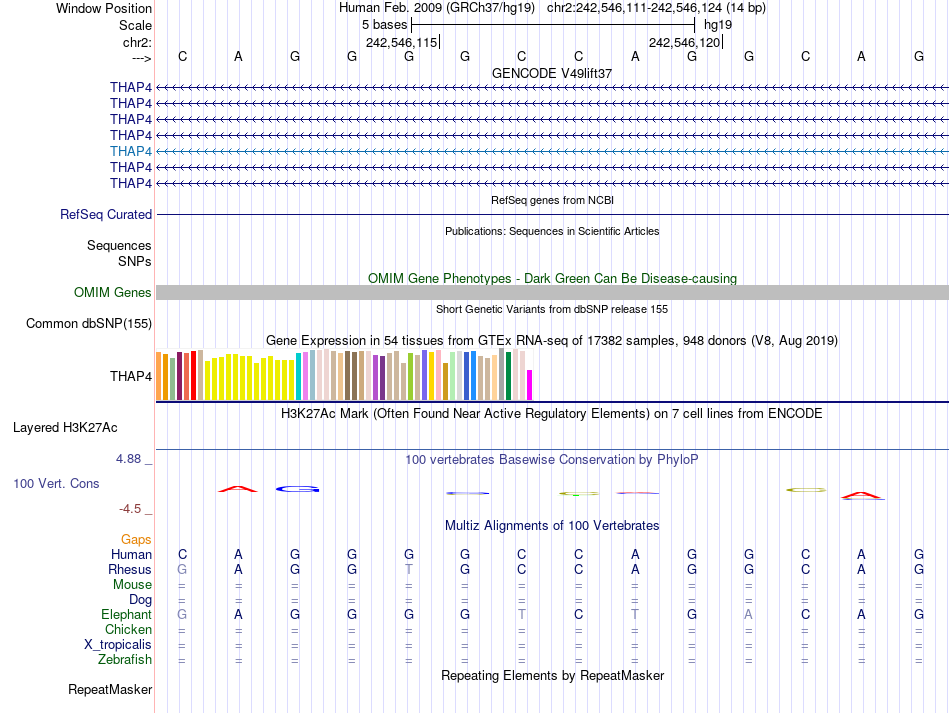Open the Common dbSNP(155) track label
The image size is (950, 713).
[89, 323]
